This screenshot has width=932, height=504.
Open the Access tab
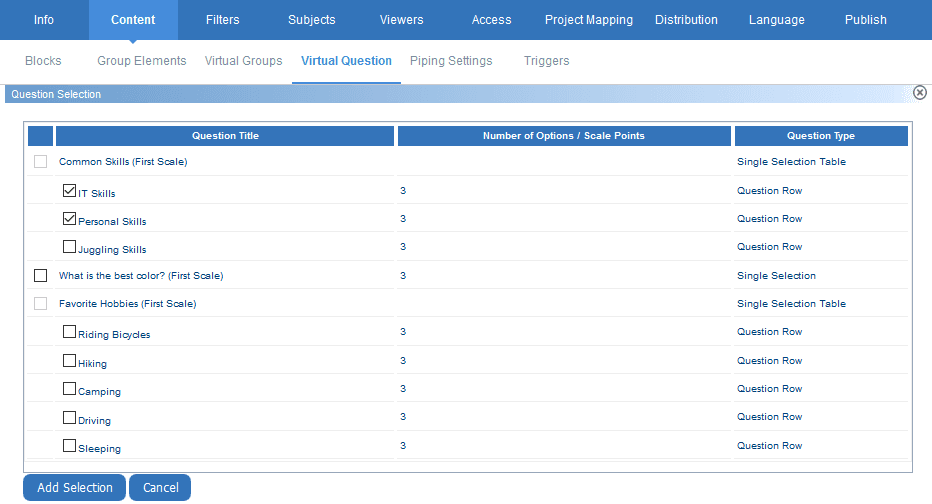(x=491, y=20)
